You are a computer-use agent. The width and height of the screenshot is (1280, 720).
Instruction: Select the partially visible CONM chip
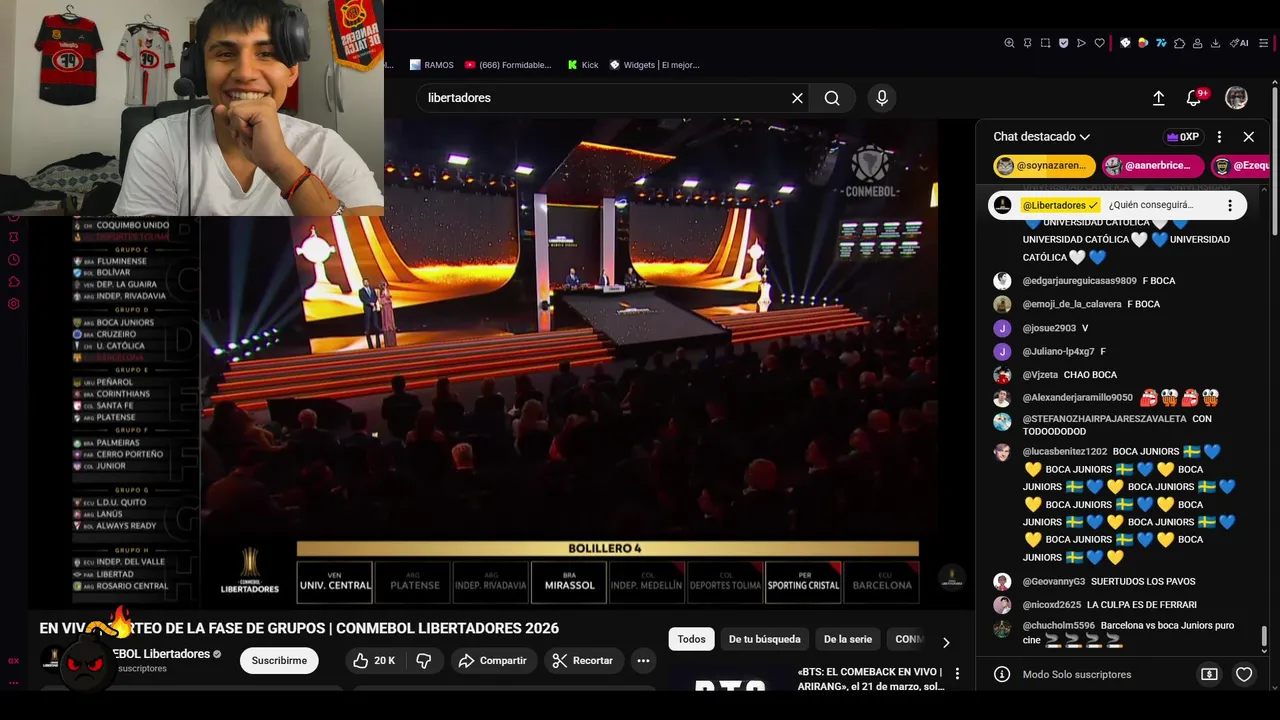(x=908, y=639)
